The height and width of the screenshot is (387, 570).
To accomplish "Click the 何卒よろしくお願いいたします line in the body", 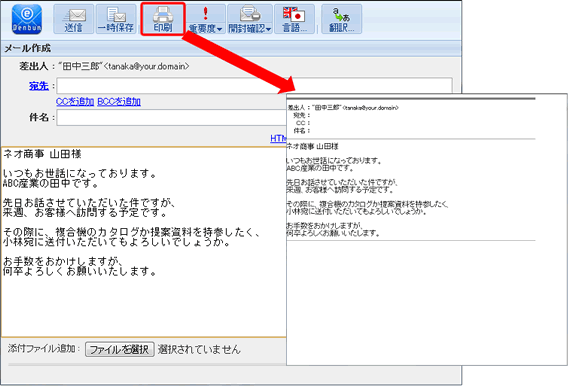I will (80, 271).
